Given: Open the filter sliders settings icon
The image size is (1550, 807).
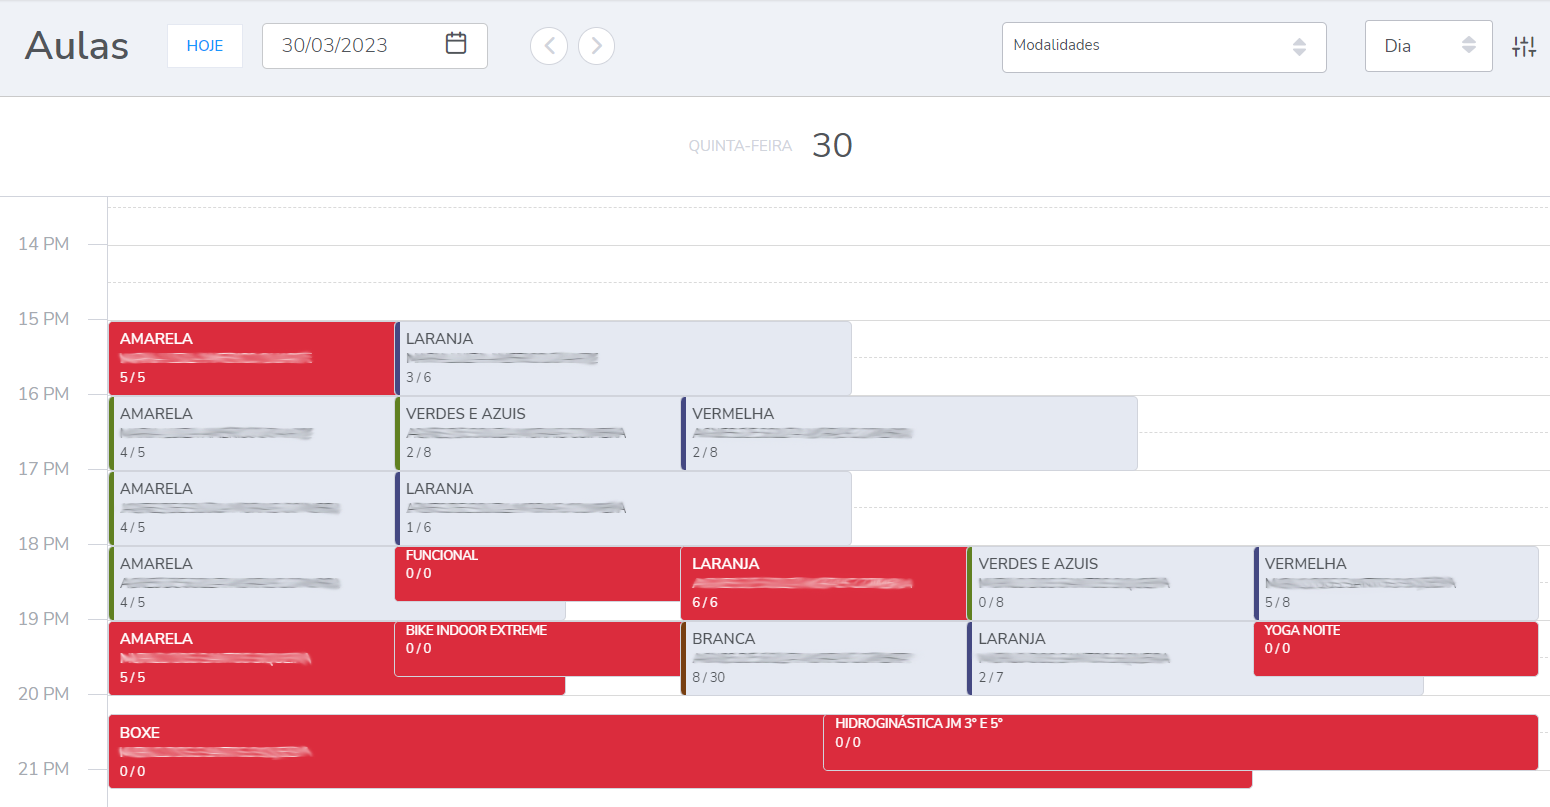Looking at the screenshot, I should [x=1523, y=46].
